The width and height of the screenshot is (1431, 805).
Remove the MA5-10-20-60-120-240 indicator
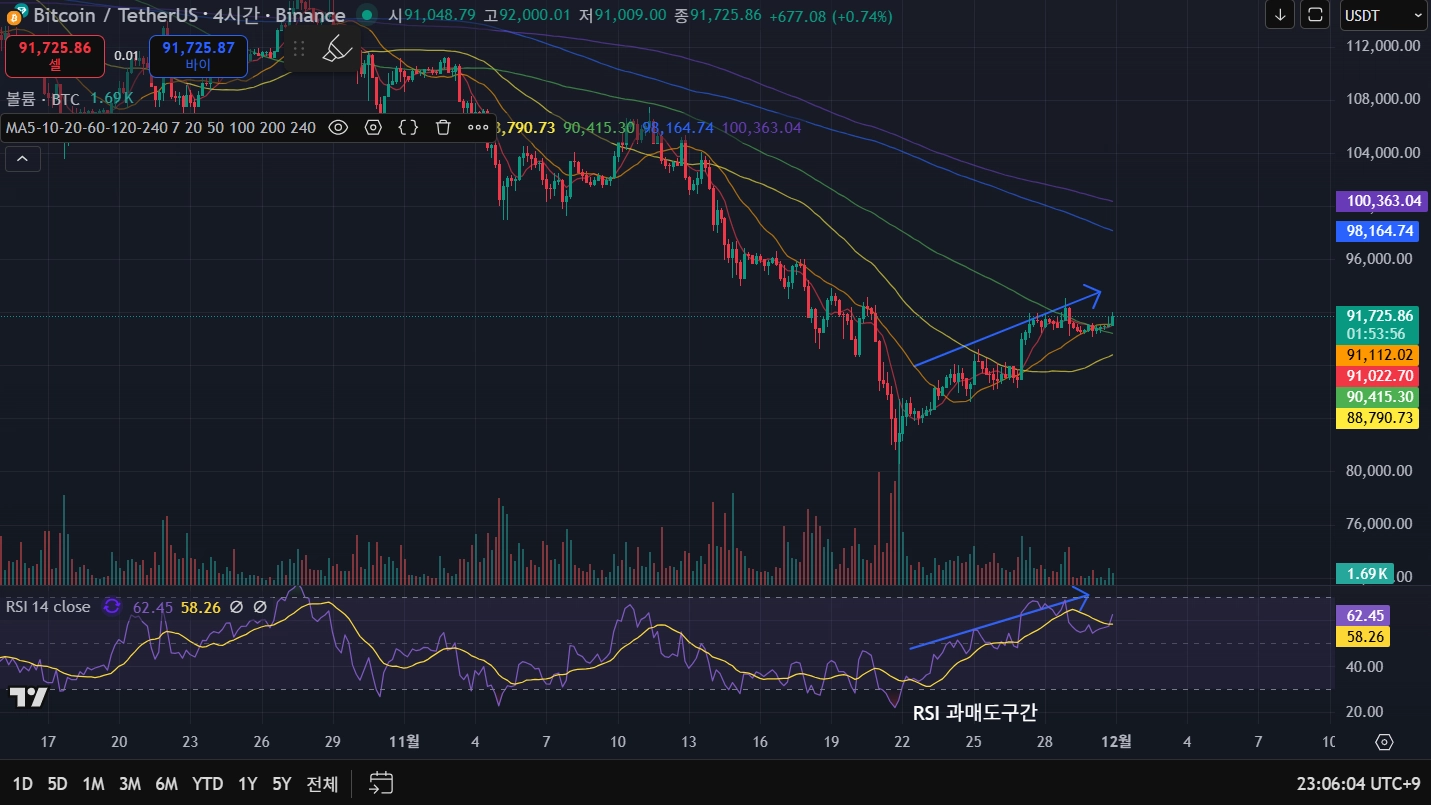(x=443, y=127)
